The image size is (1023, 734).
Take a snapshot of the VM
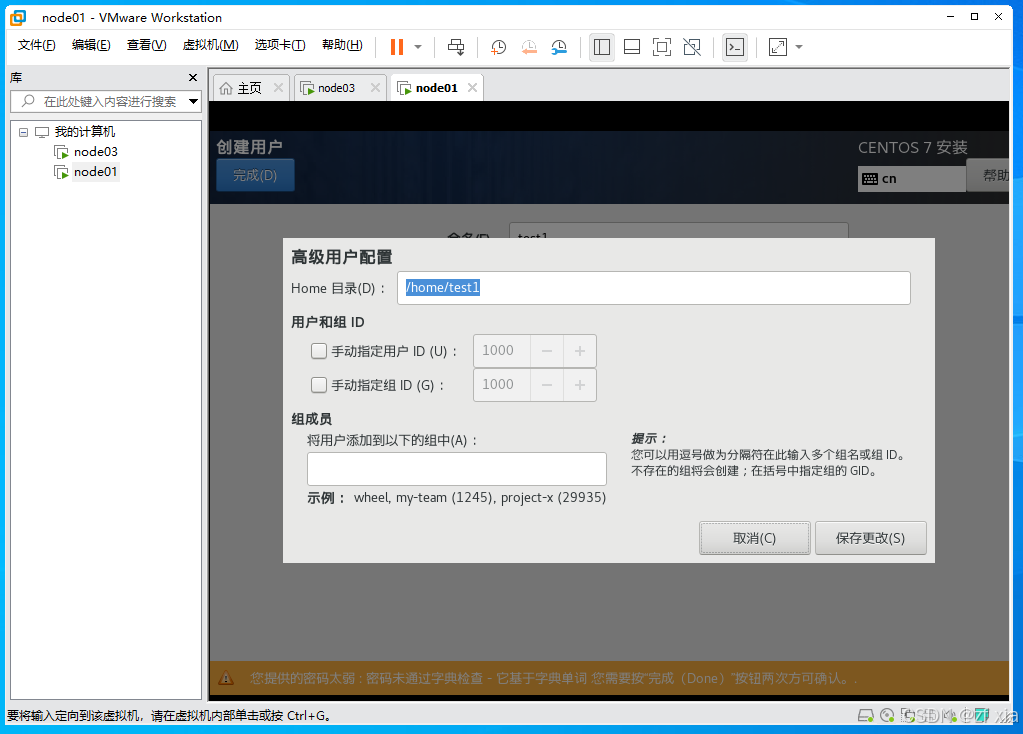pos(498,47)
